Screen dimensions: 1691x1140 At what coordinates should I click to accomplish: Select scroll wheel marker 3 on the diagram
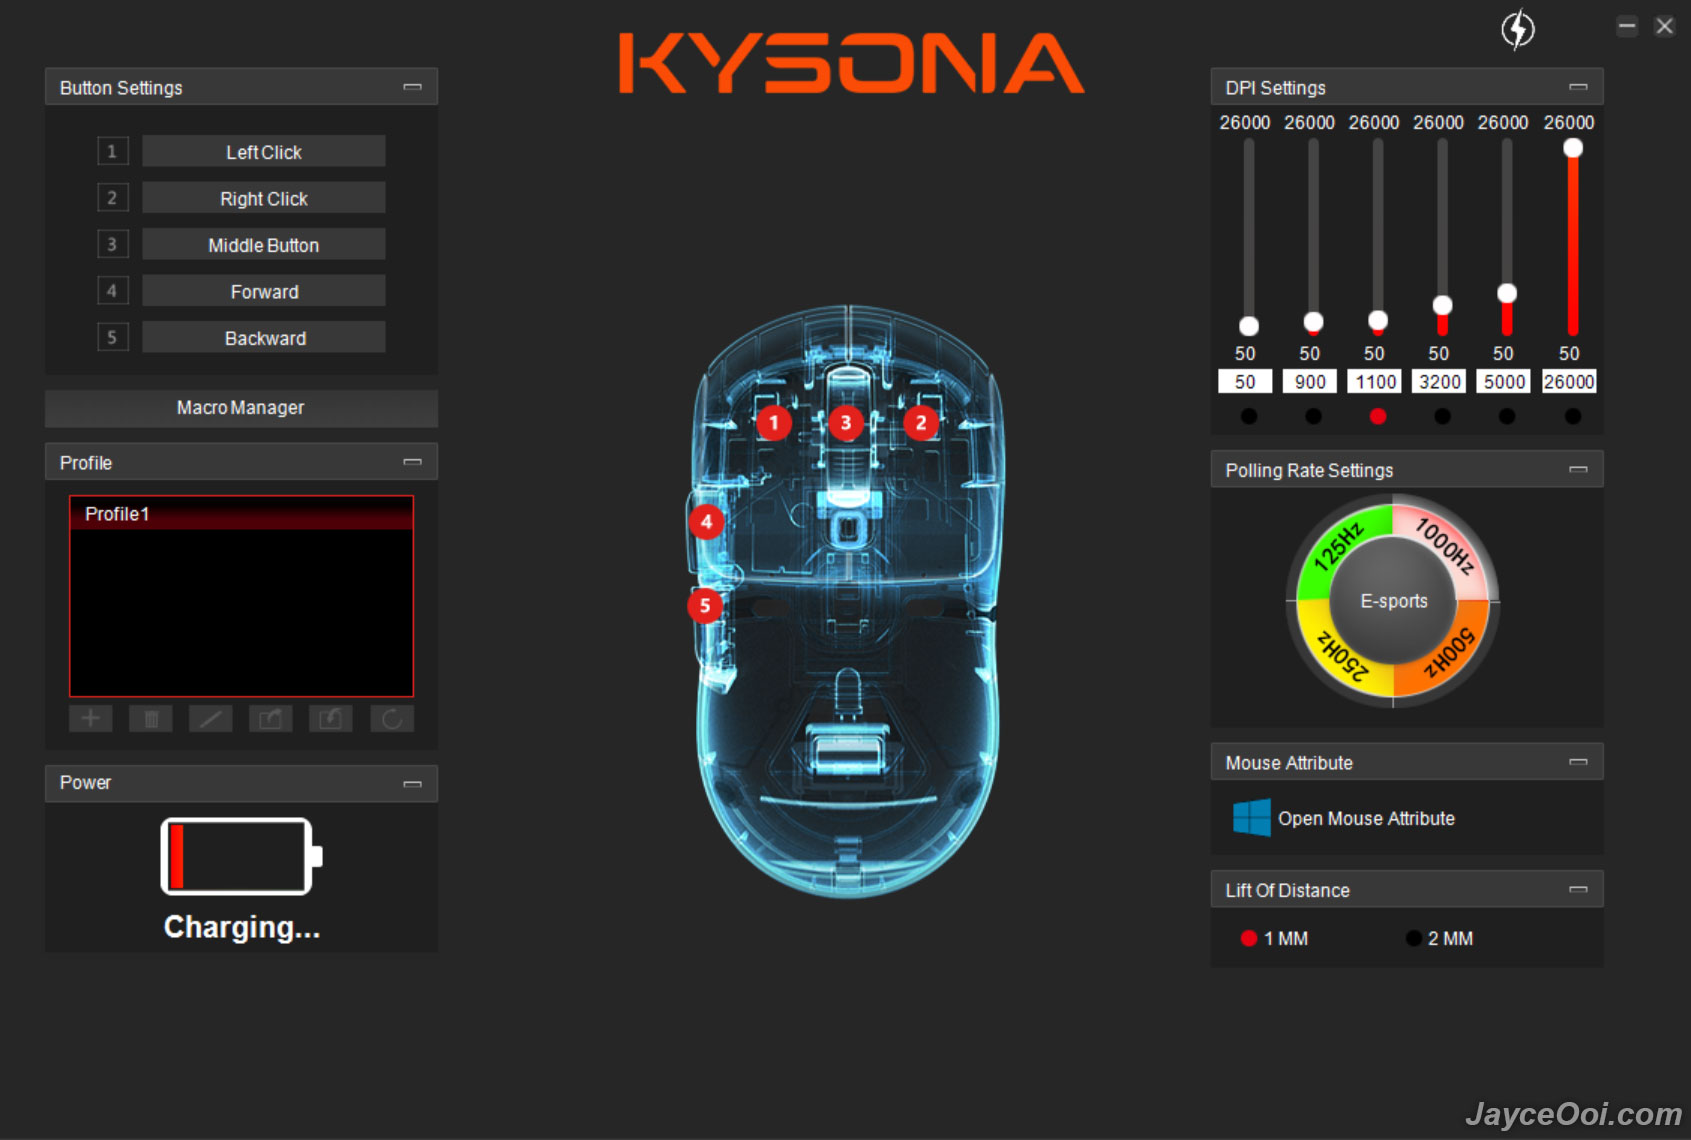pos(846,423)
